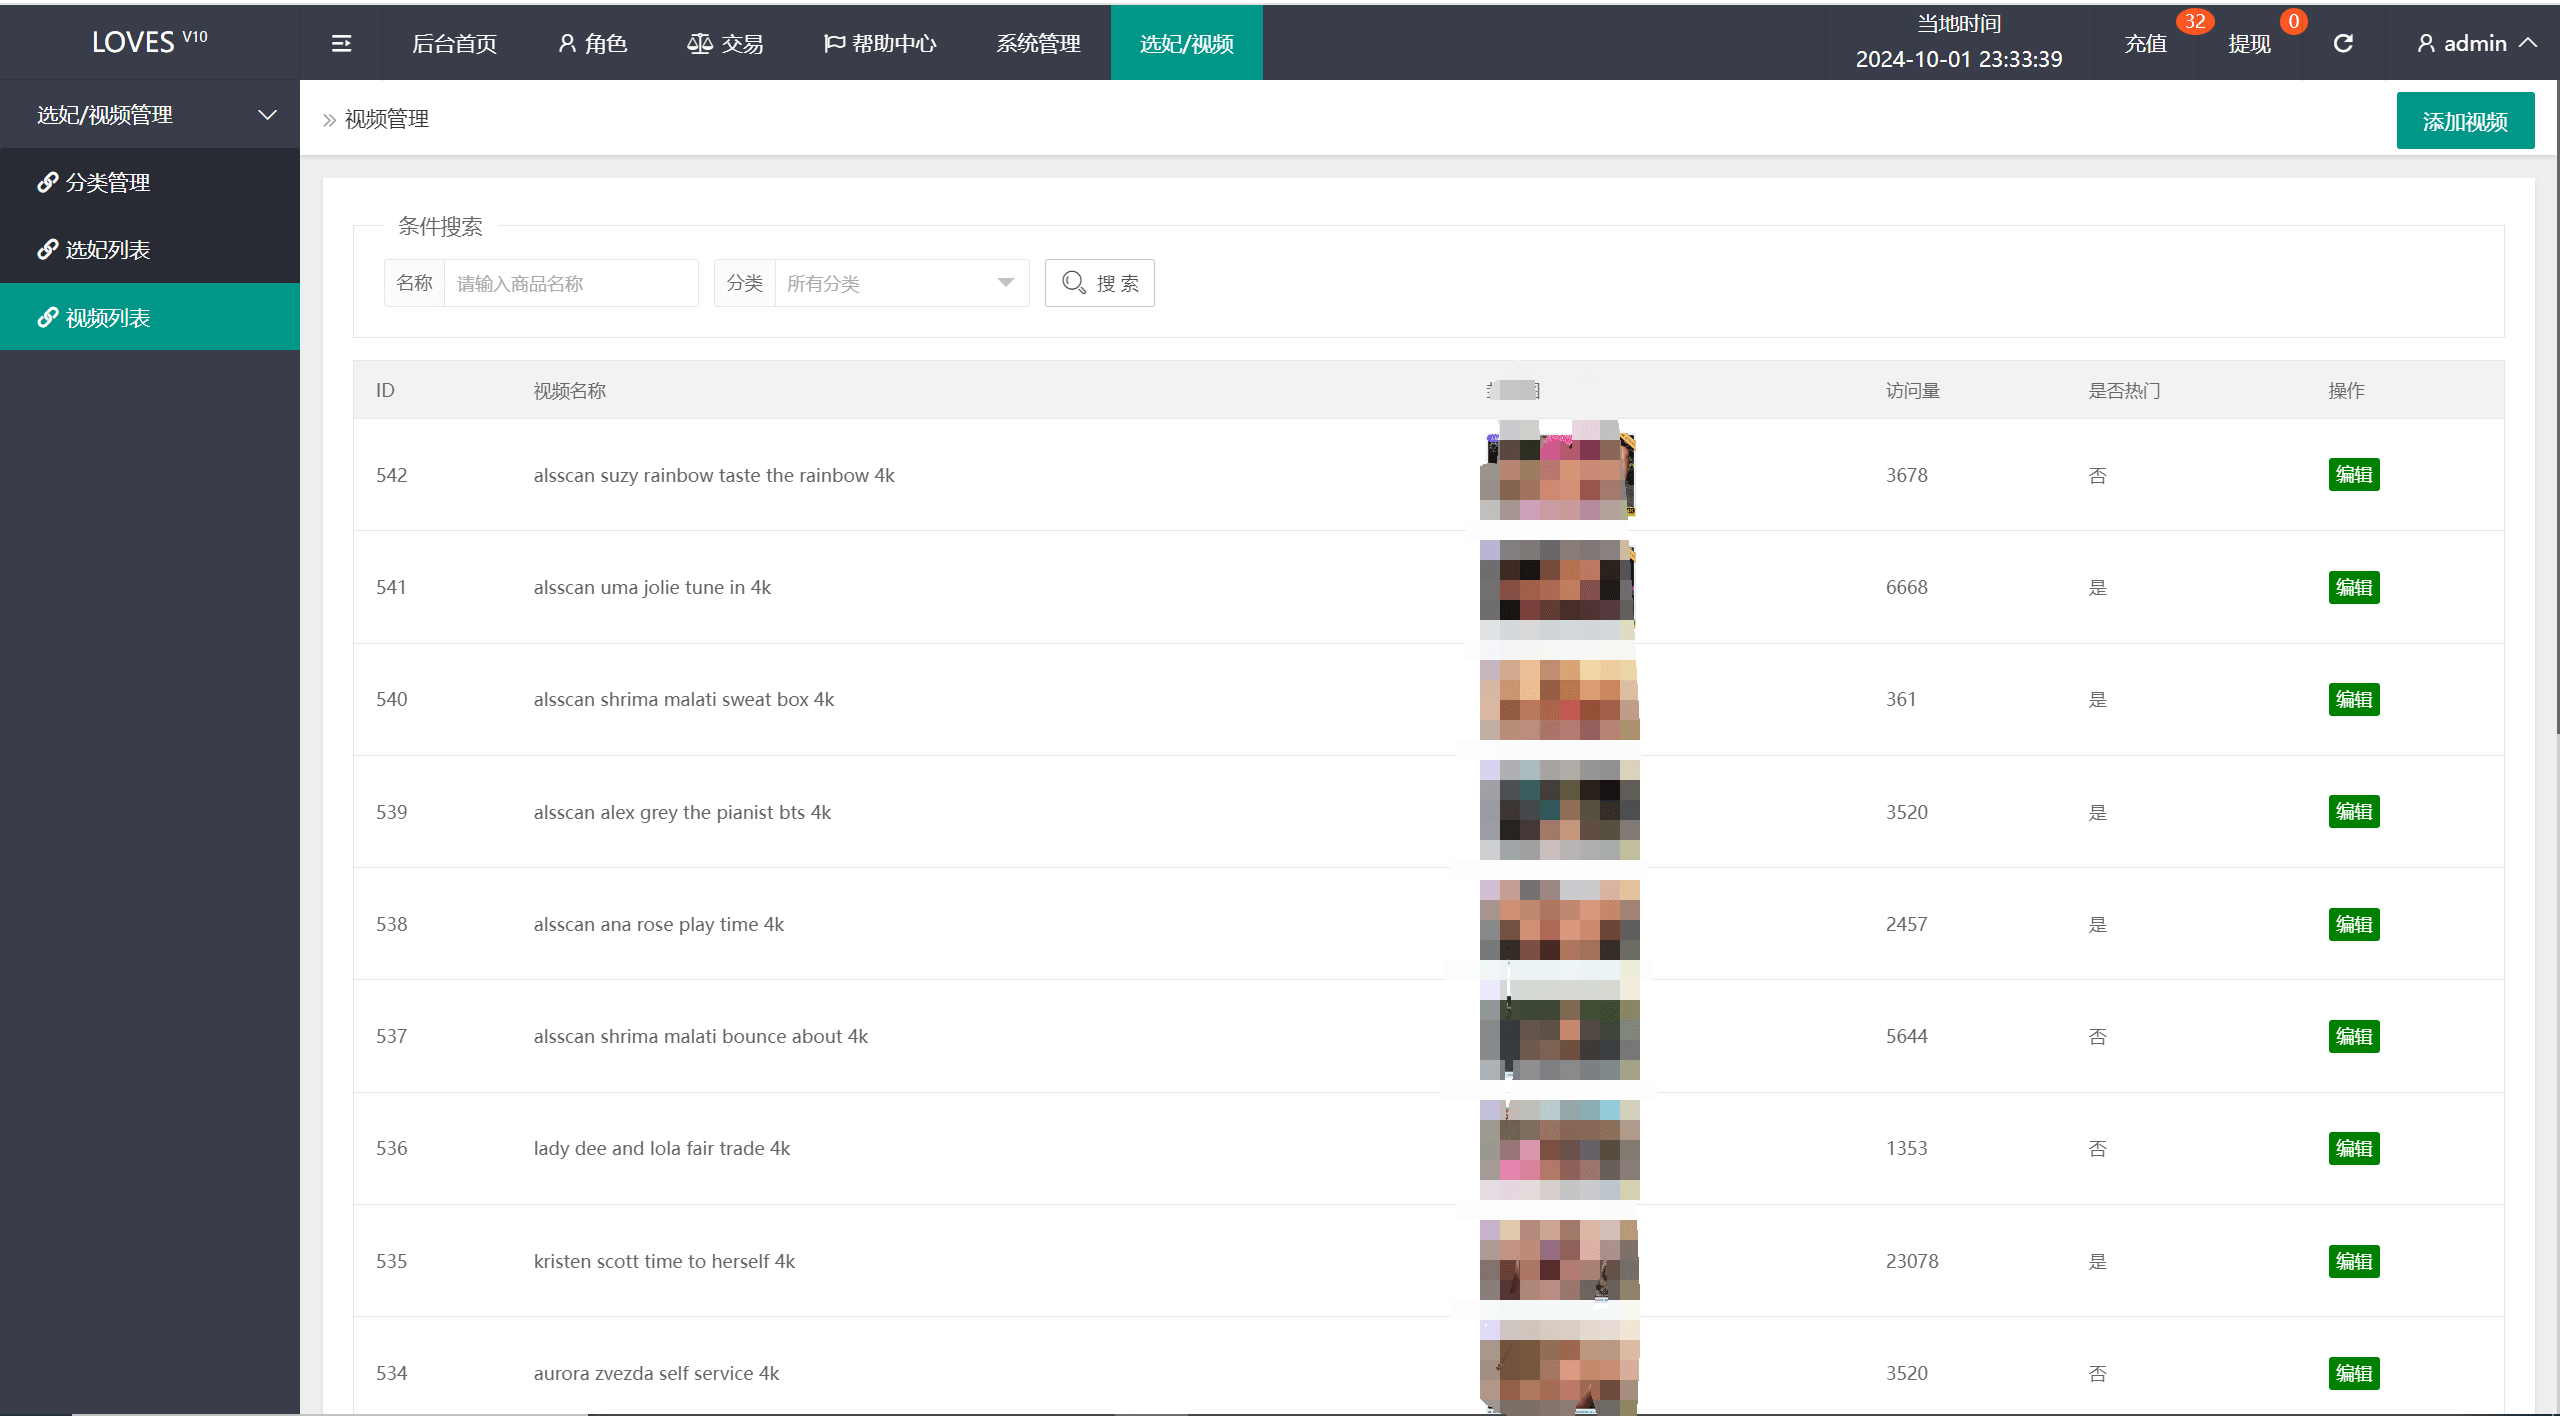Click 编辑 for video ID 542
The image size is (2560, 1416).
click(2353, 475)
